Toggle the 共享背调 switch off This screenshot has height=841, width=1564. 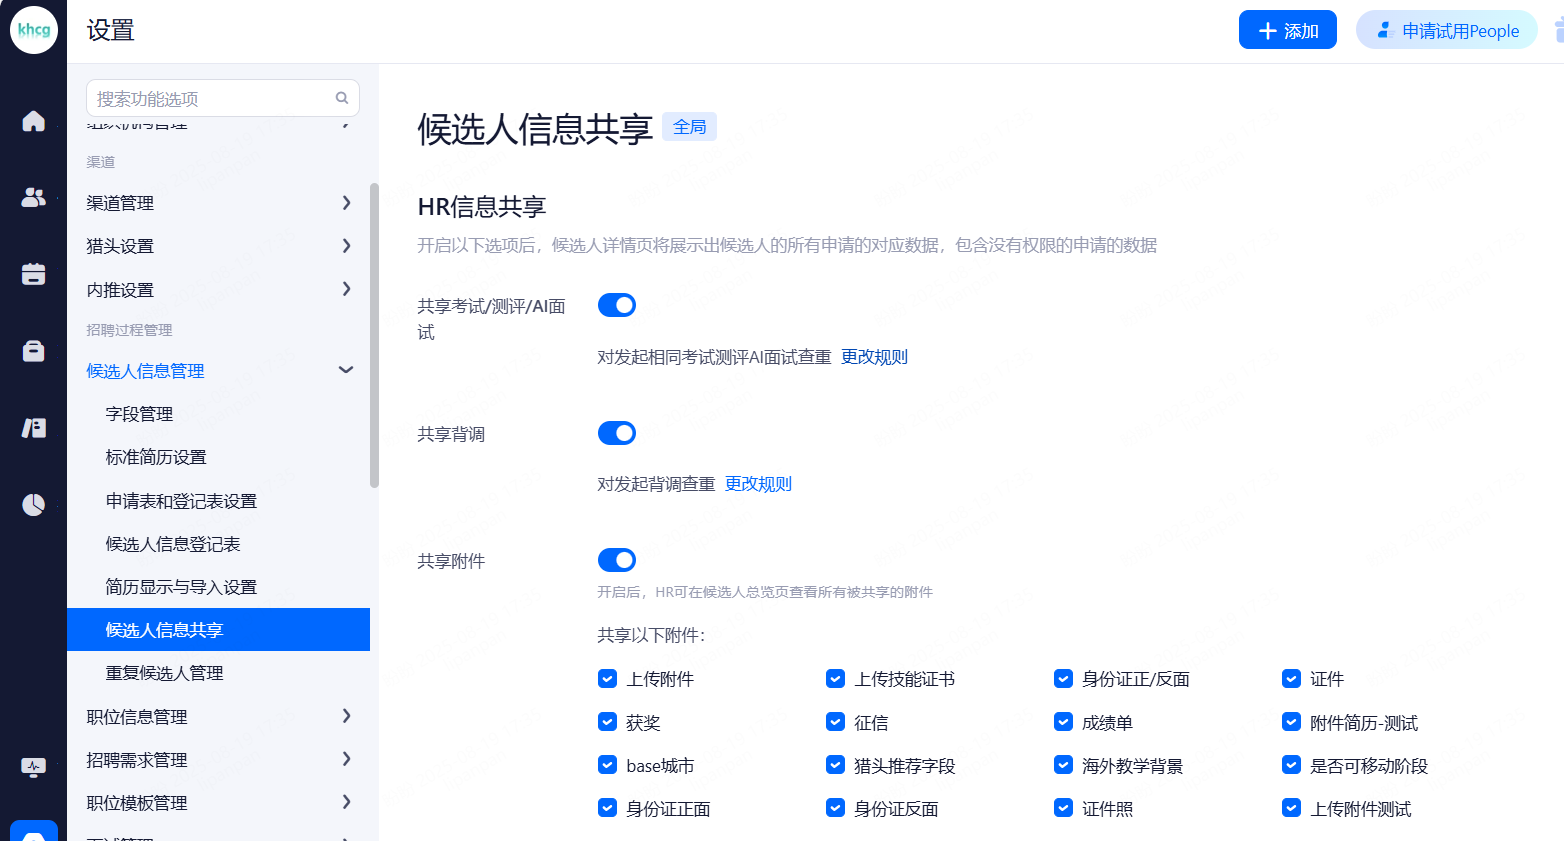pyautogui.click(x=616, y=433)
